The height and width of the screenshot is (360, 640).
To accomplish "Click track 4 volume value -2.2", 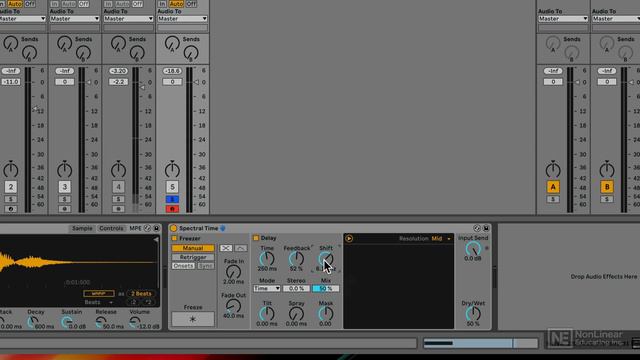I will pos(118,82).
